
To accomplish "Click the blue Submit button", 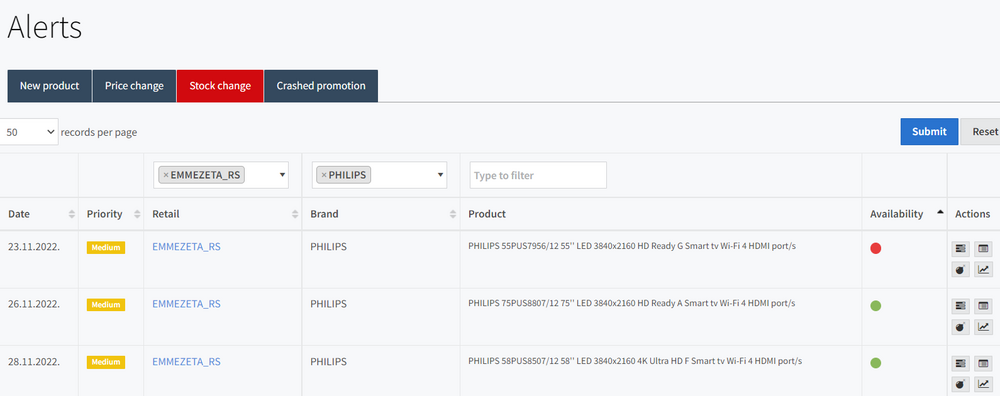I will coord(929,131).
